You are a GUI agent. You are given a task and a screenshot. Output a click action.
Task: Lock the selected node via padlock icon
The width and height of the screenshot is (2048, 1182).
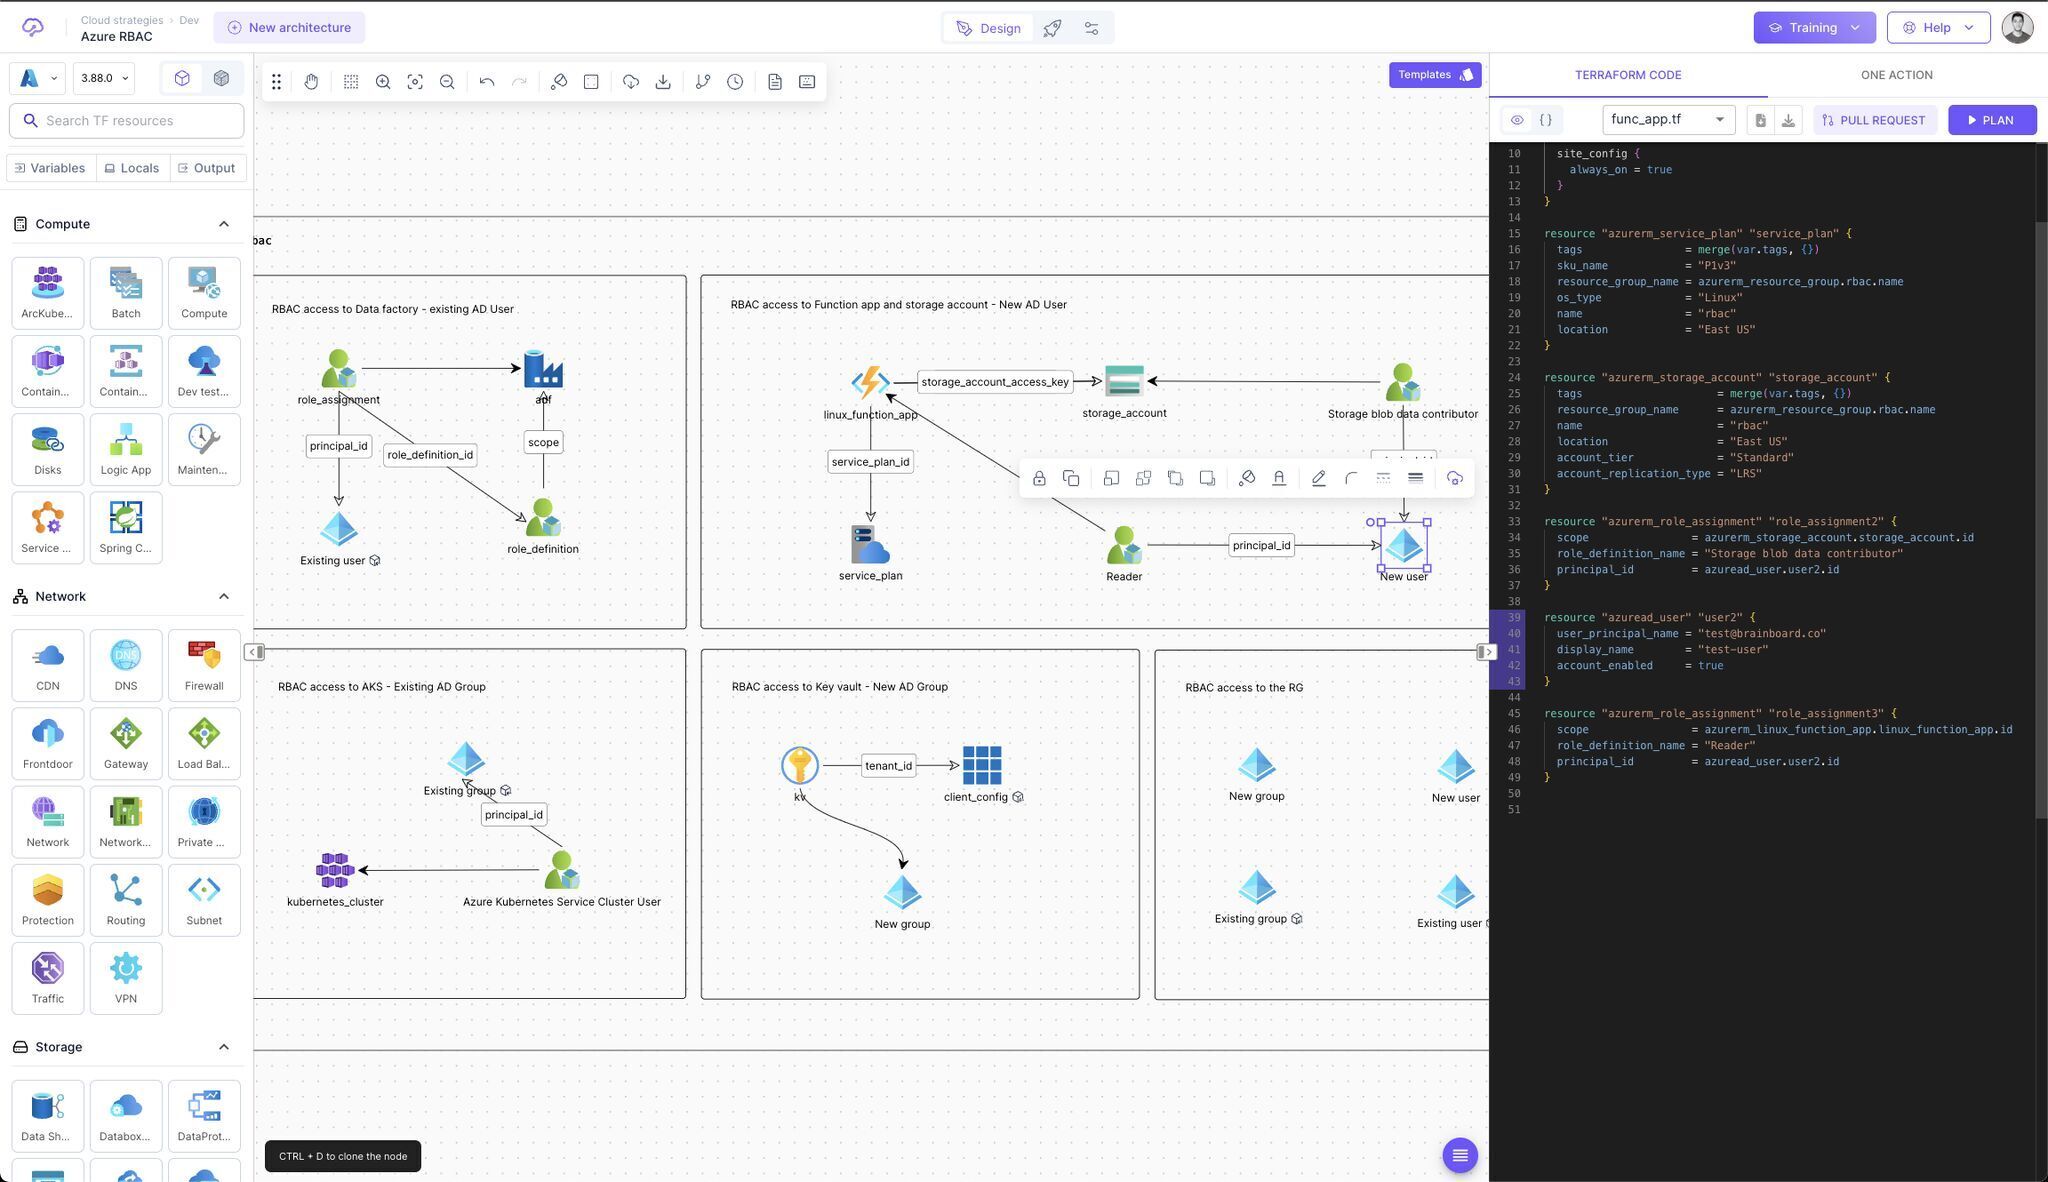coord(1039,478)
